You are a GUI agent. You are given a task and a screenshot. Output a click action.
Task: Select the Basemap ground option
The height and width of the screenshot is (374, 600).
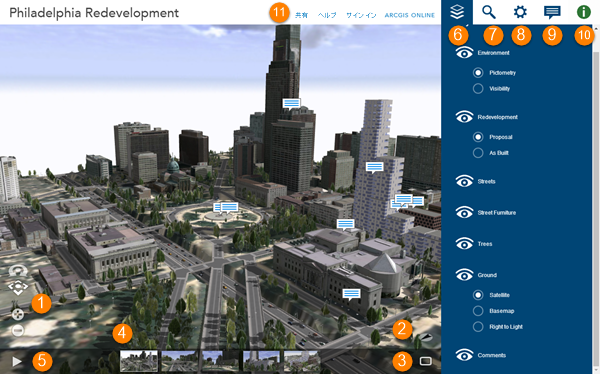478,310
